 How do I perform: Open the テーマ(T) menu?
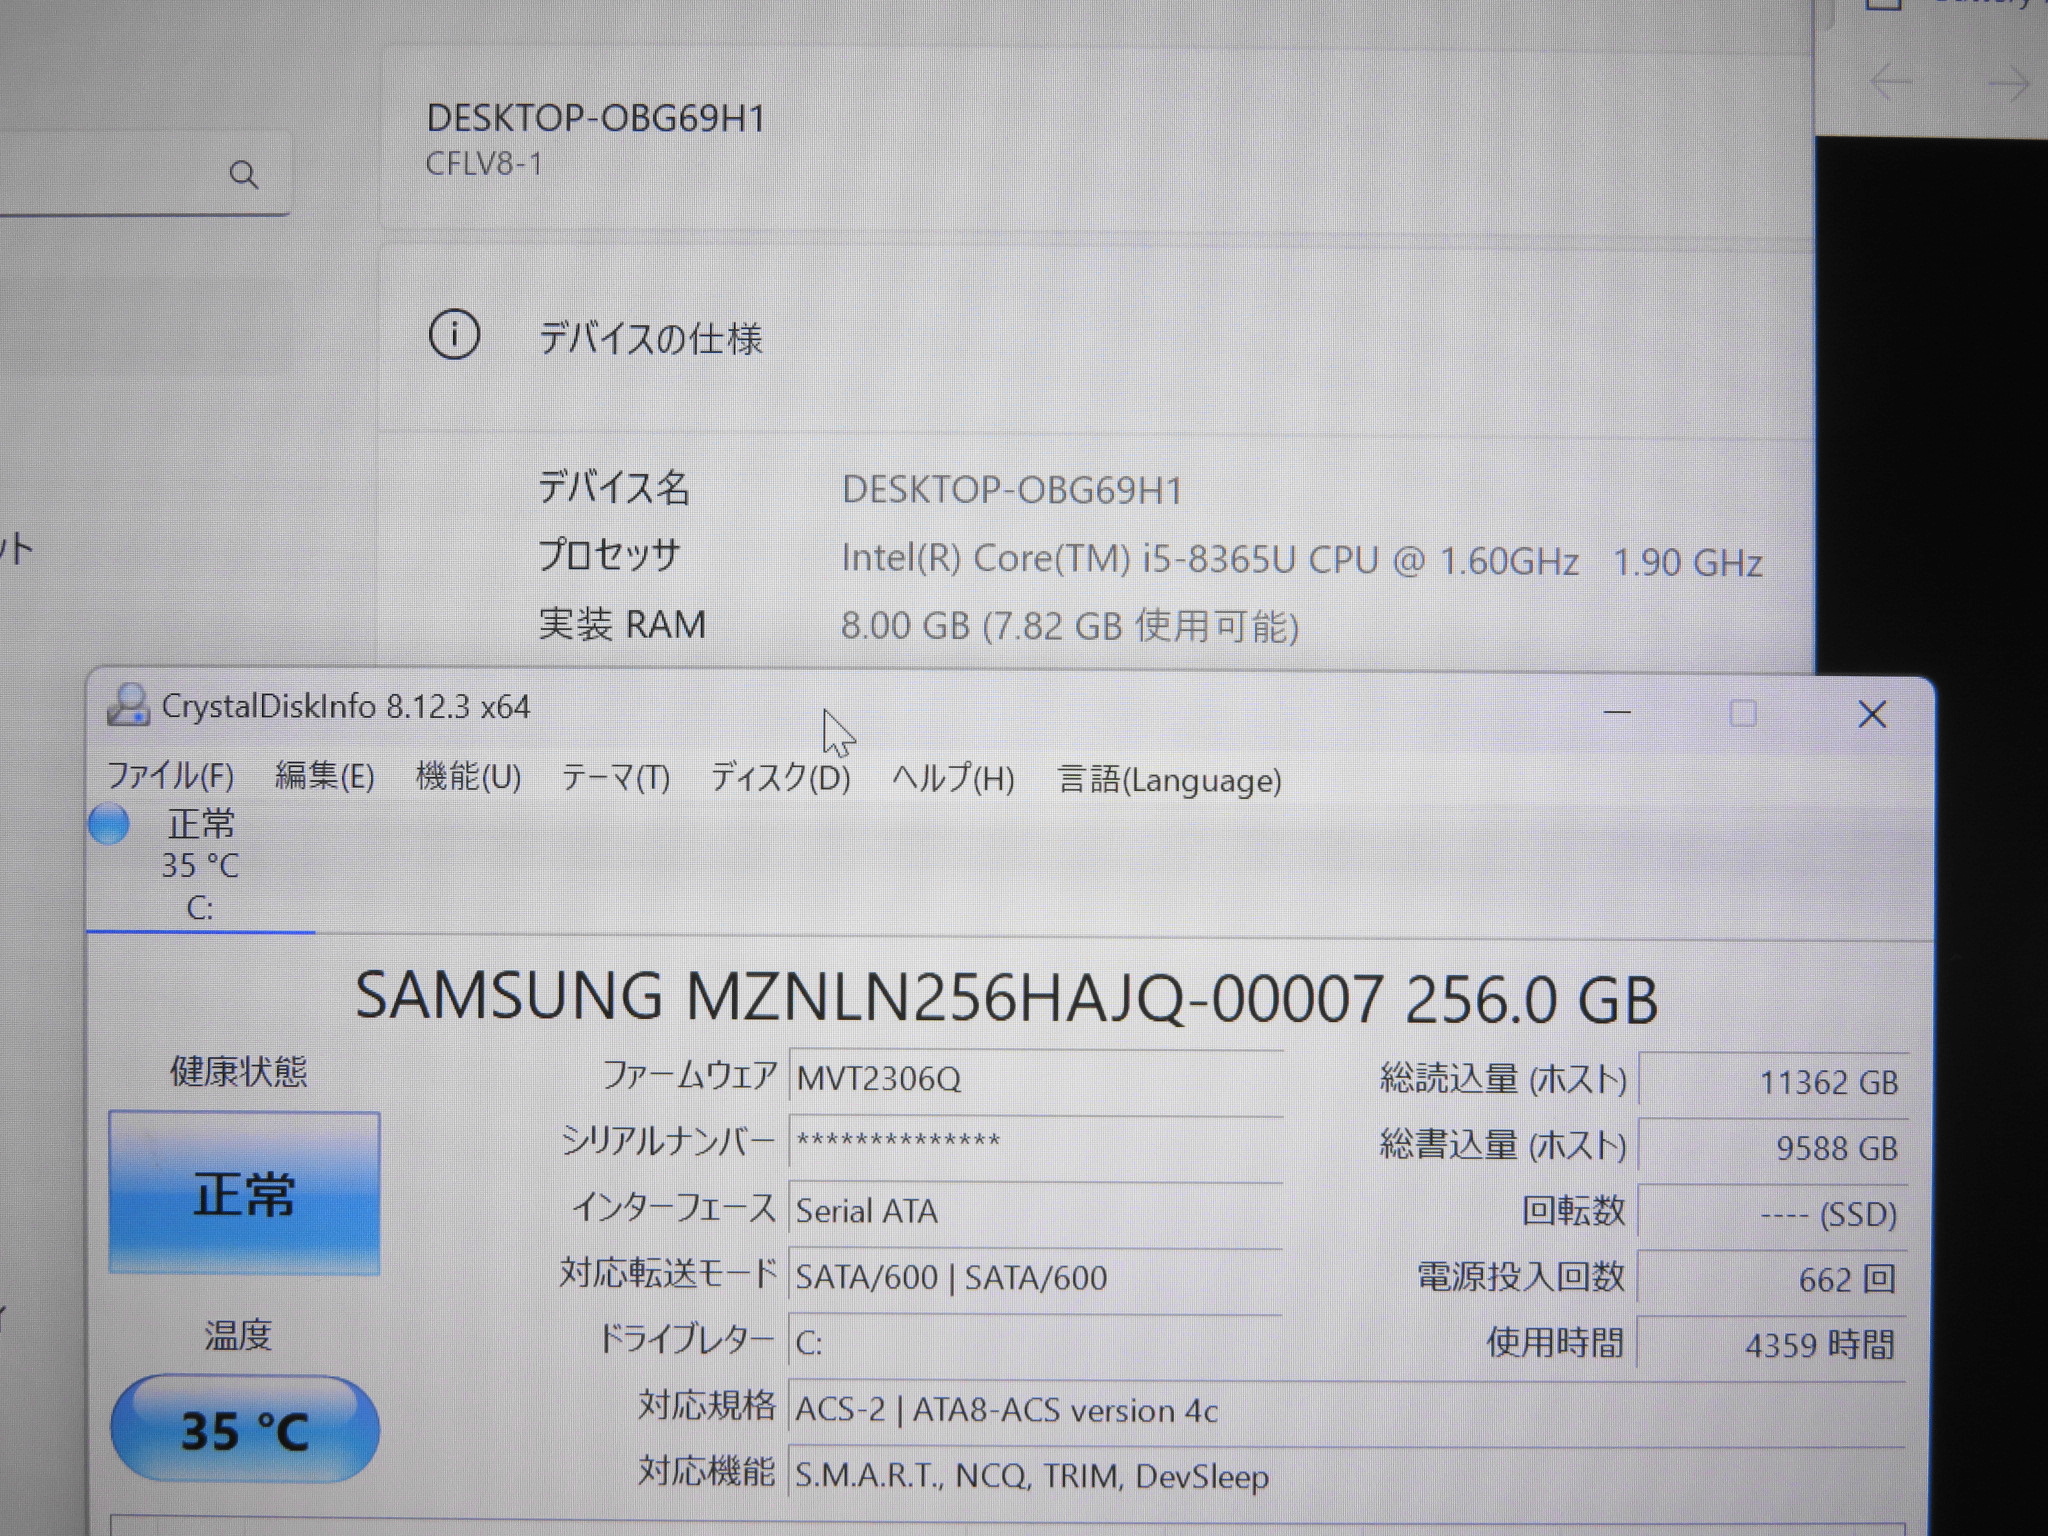pos(615,778)
